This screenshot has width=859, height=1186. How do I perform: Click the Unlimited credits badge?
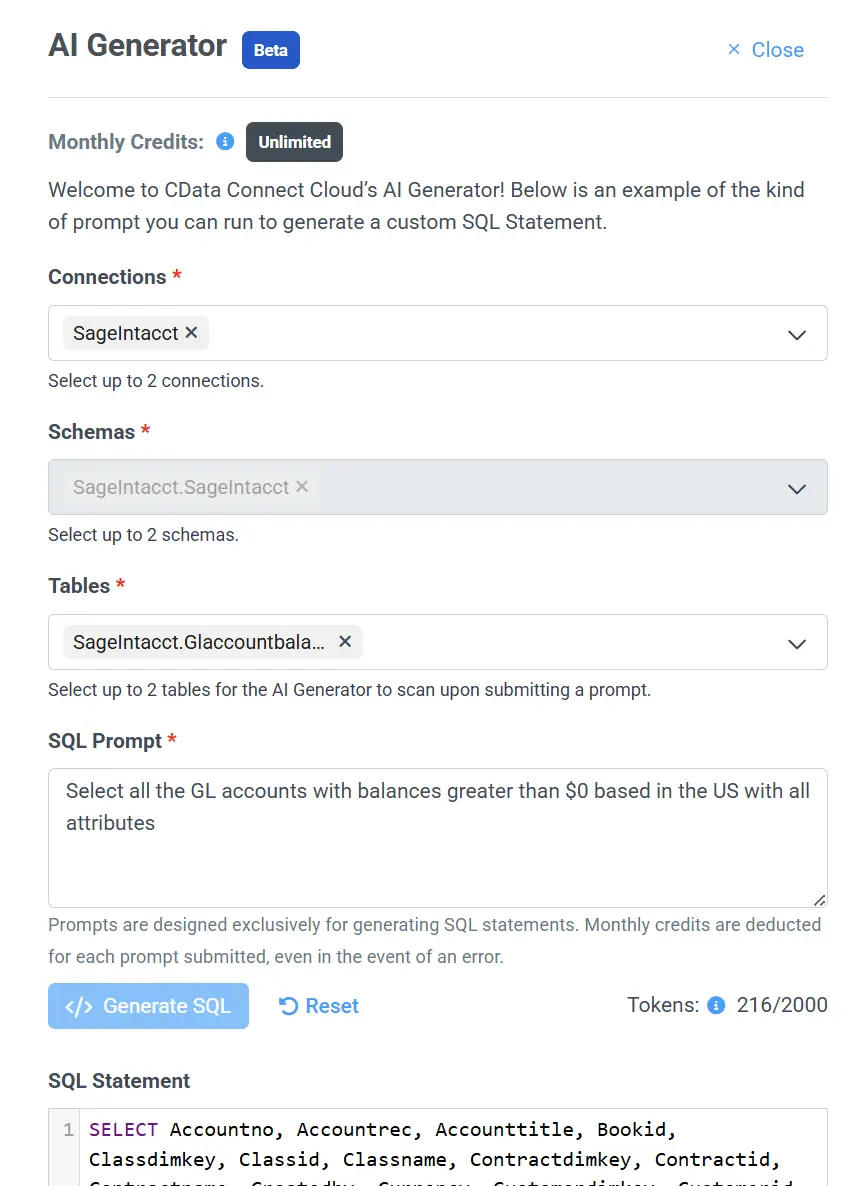pyautogui.click(x=294, y=141)
